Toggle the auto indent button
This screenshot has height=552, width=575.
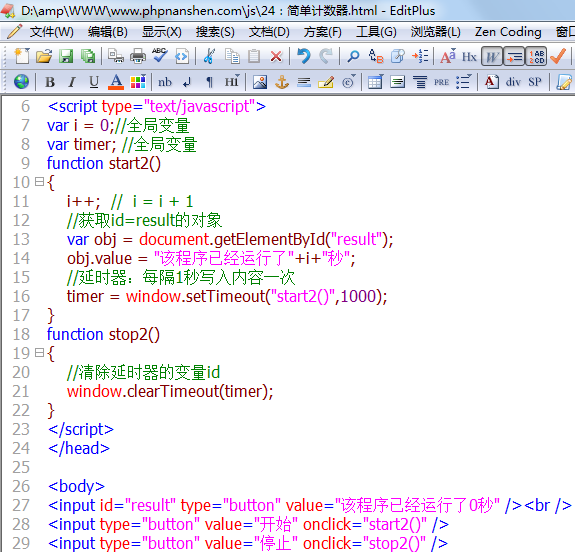[x=514, y=56]
